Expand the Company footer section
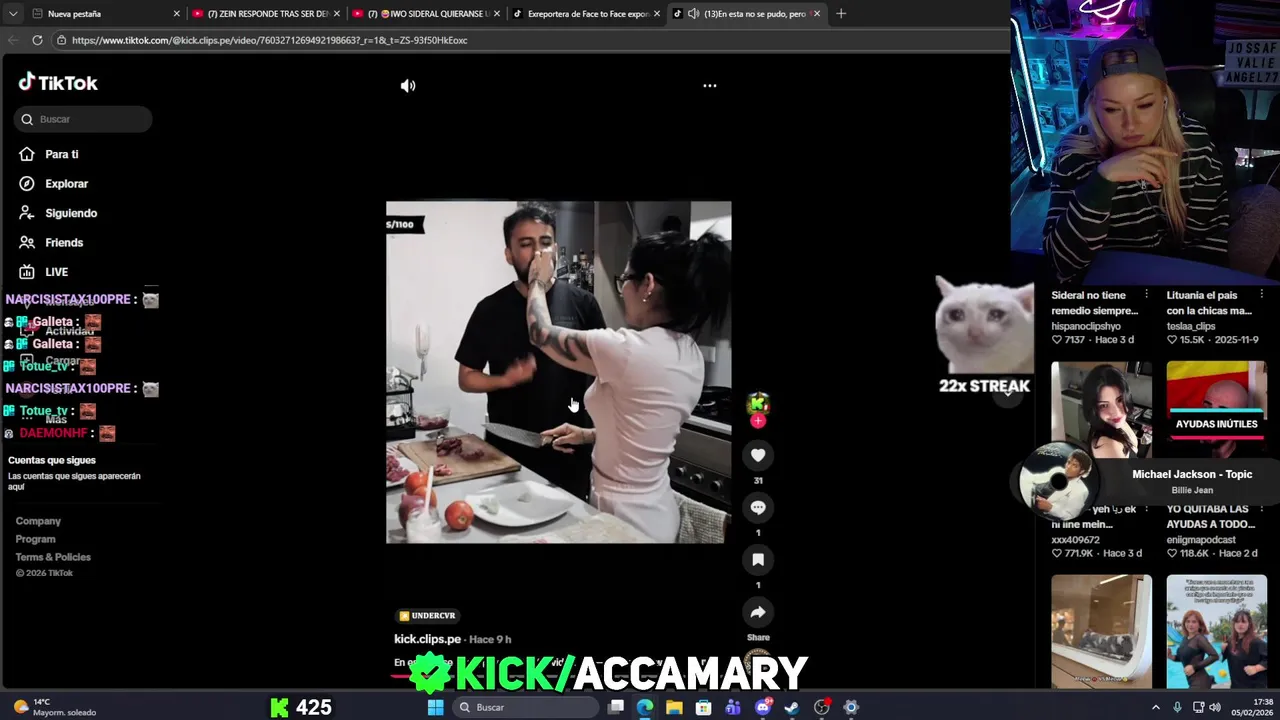 pos(38,521)
